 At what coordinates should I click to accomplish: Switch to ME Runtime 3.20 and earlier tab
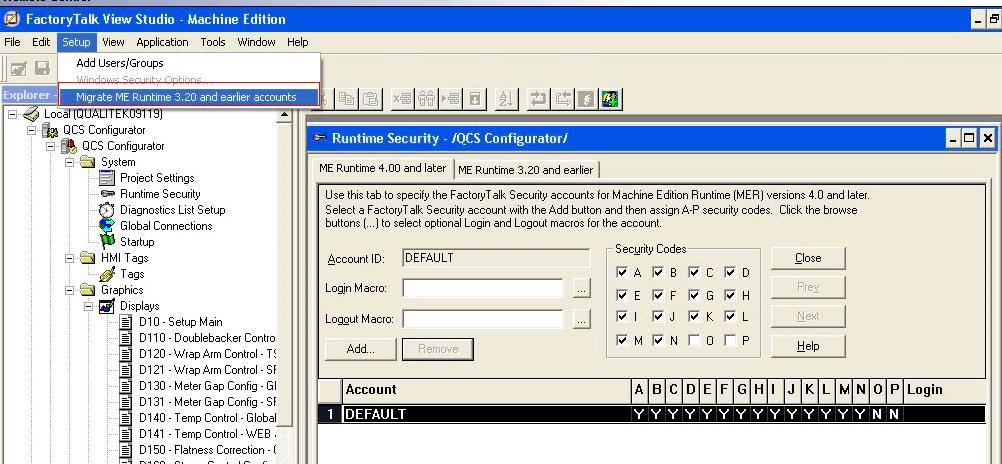526,169
